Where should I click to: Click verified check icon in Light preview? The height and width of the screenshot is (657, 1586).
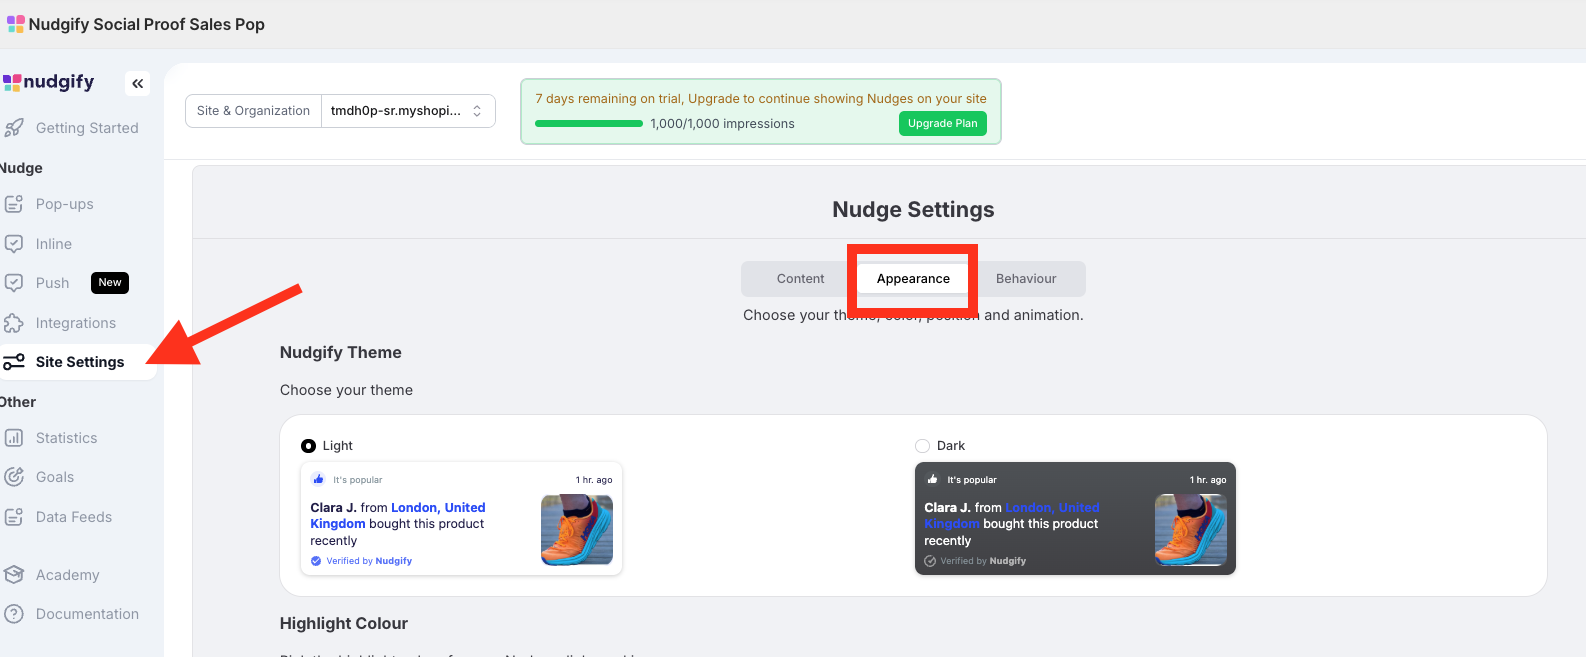click(x=316, y=561)
